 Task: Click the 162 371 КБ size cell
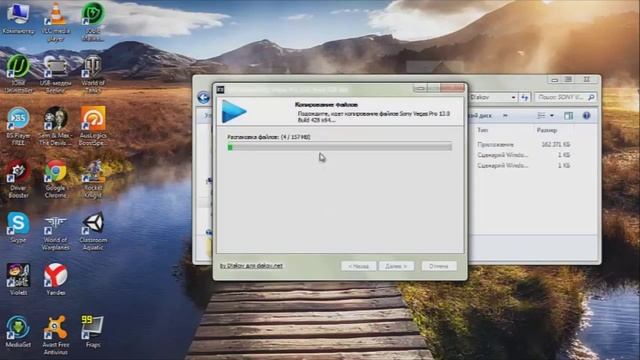[x=556, y=144]
